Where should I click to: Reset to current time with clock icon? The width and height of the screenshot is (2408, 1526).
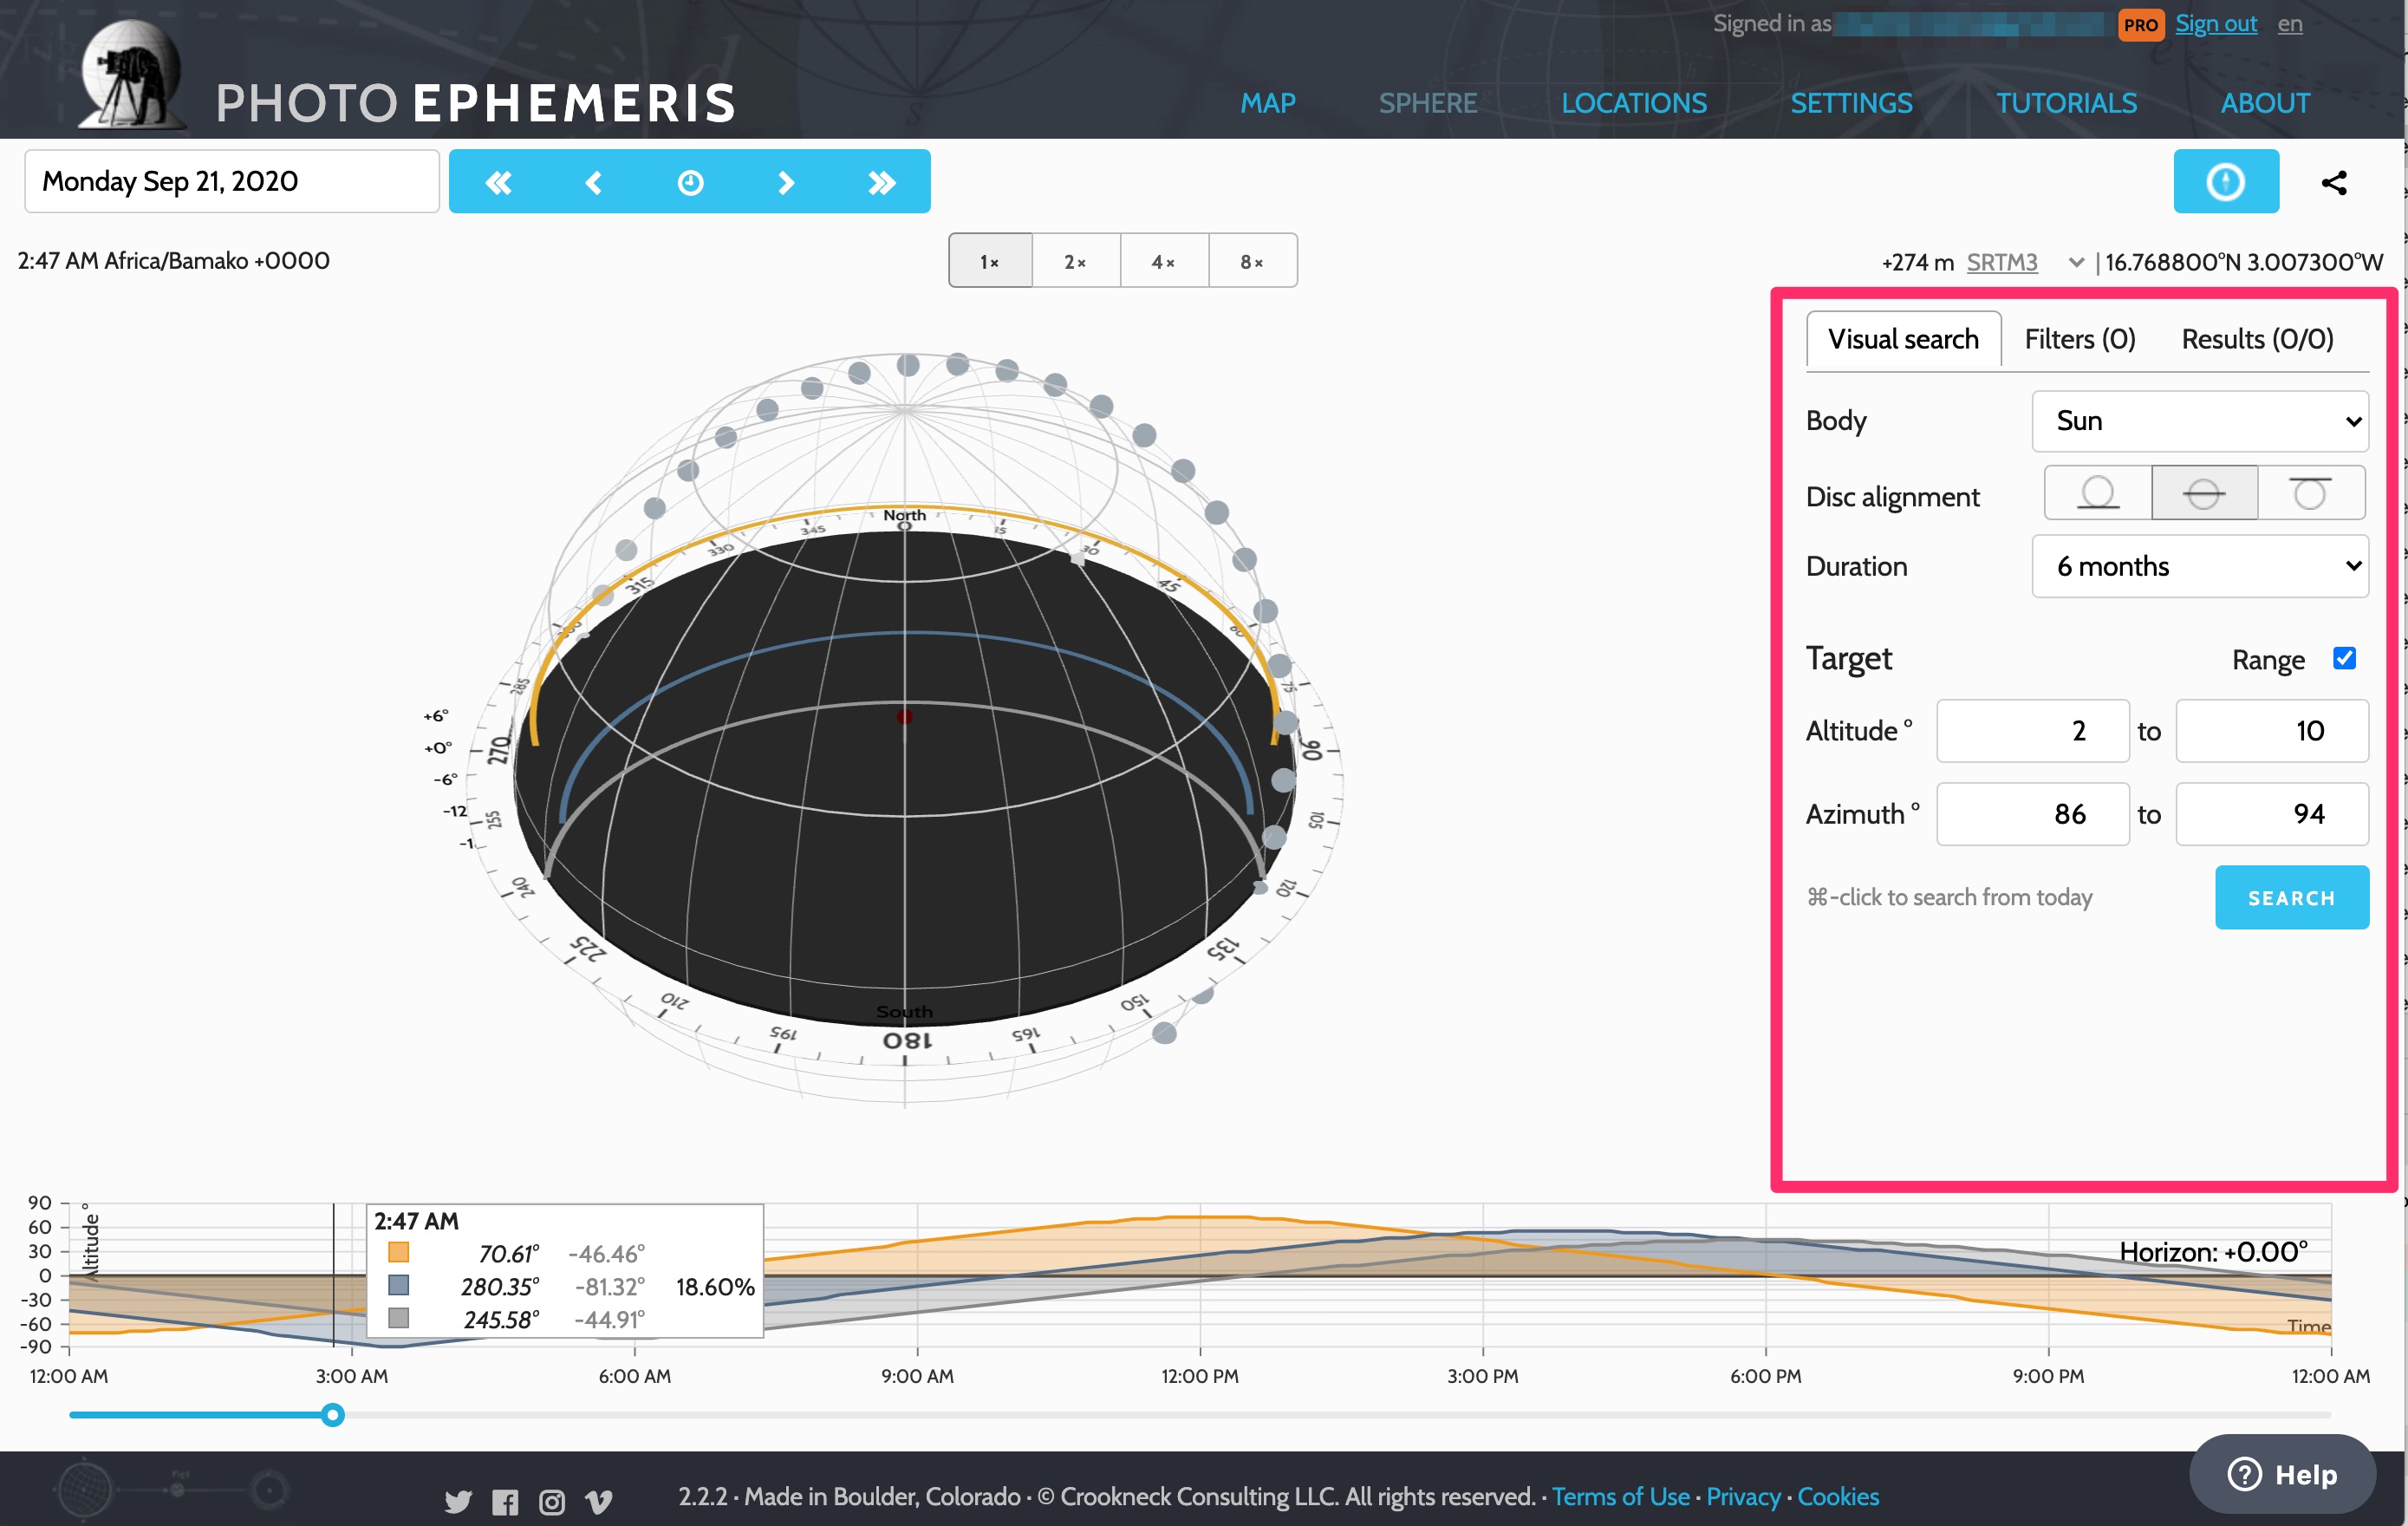coord(690,182)
